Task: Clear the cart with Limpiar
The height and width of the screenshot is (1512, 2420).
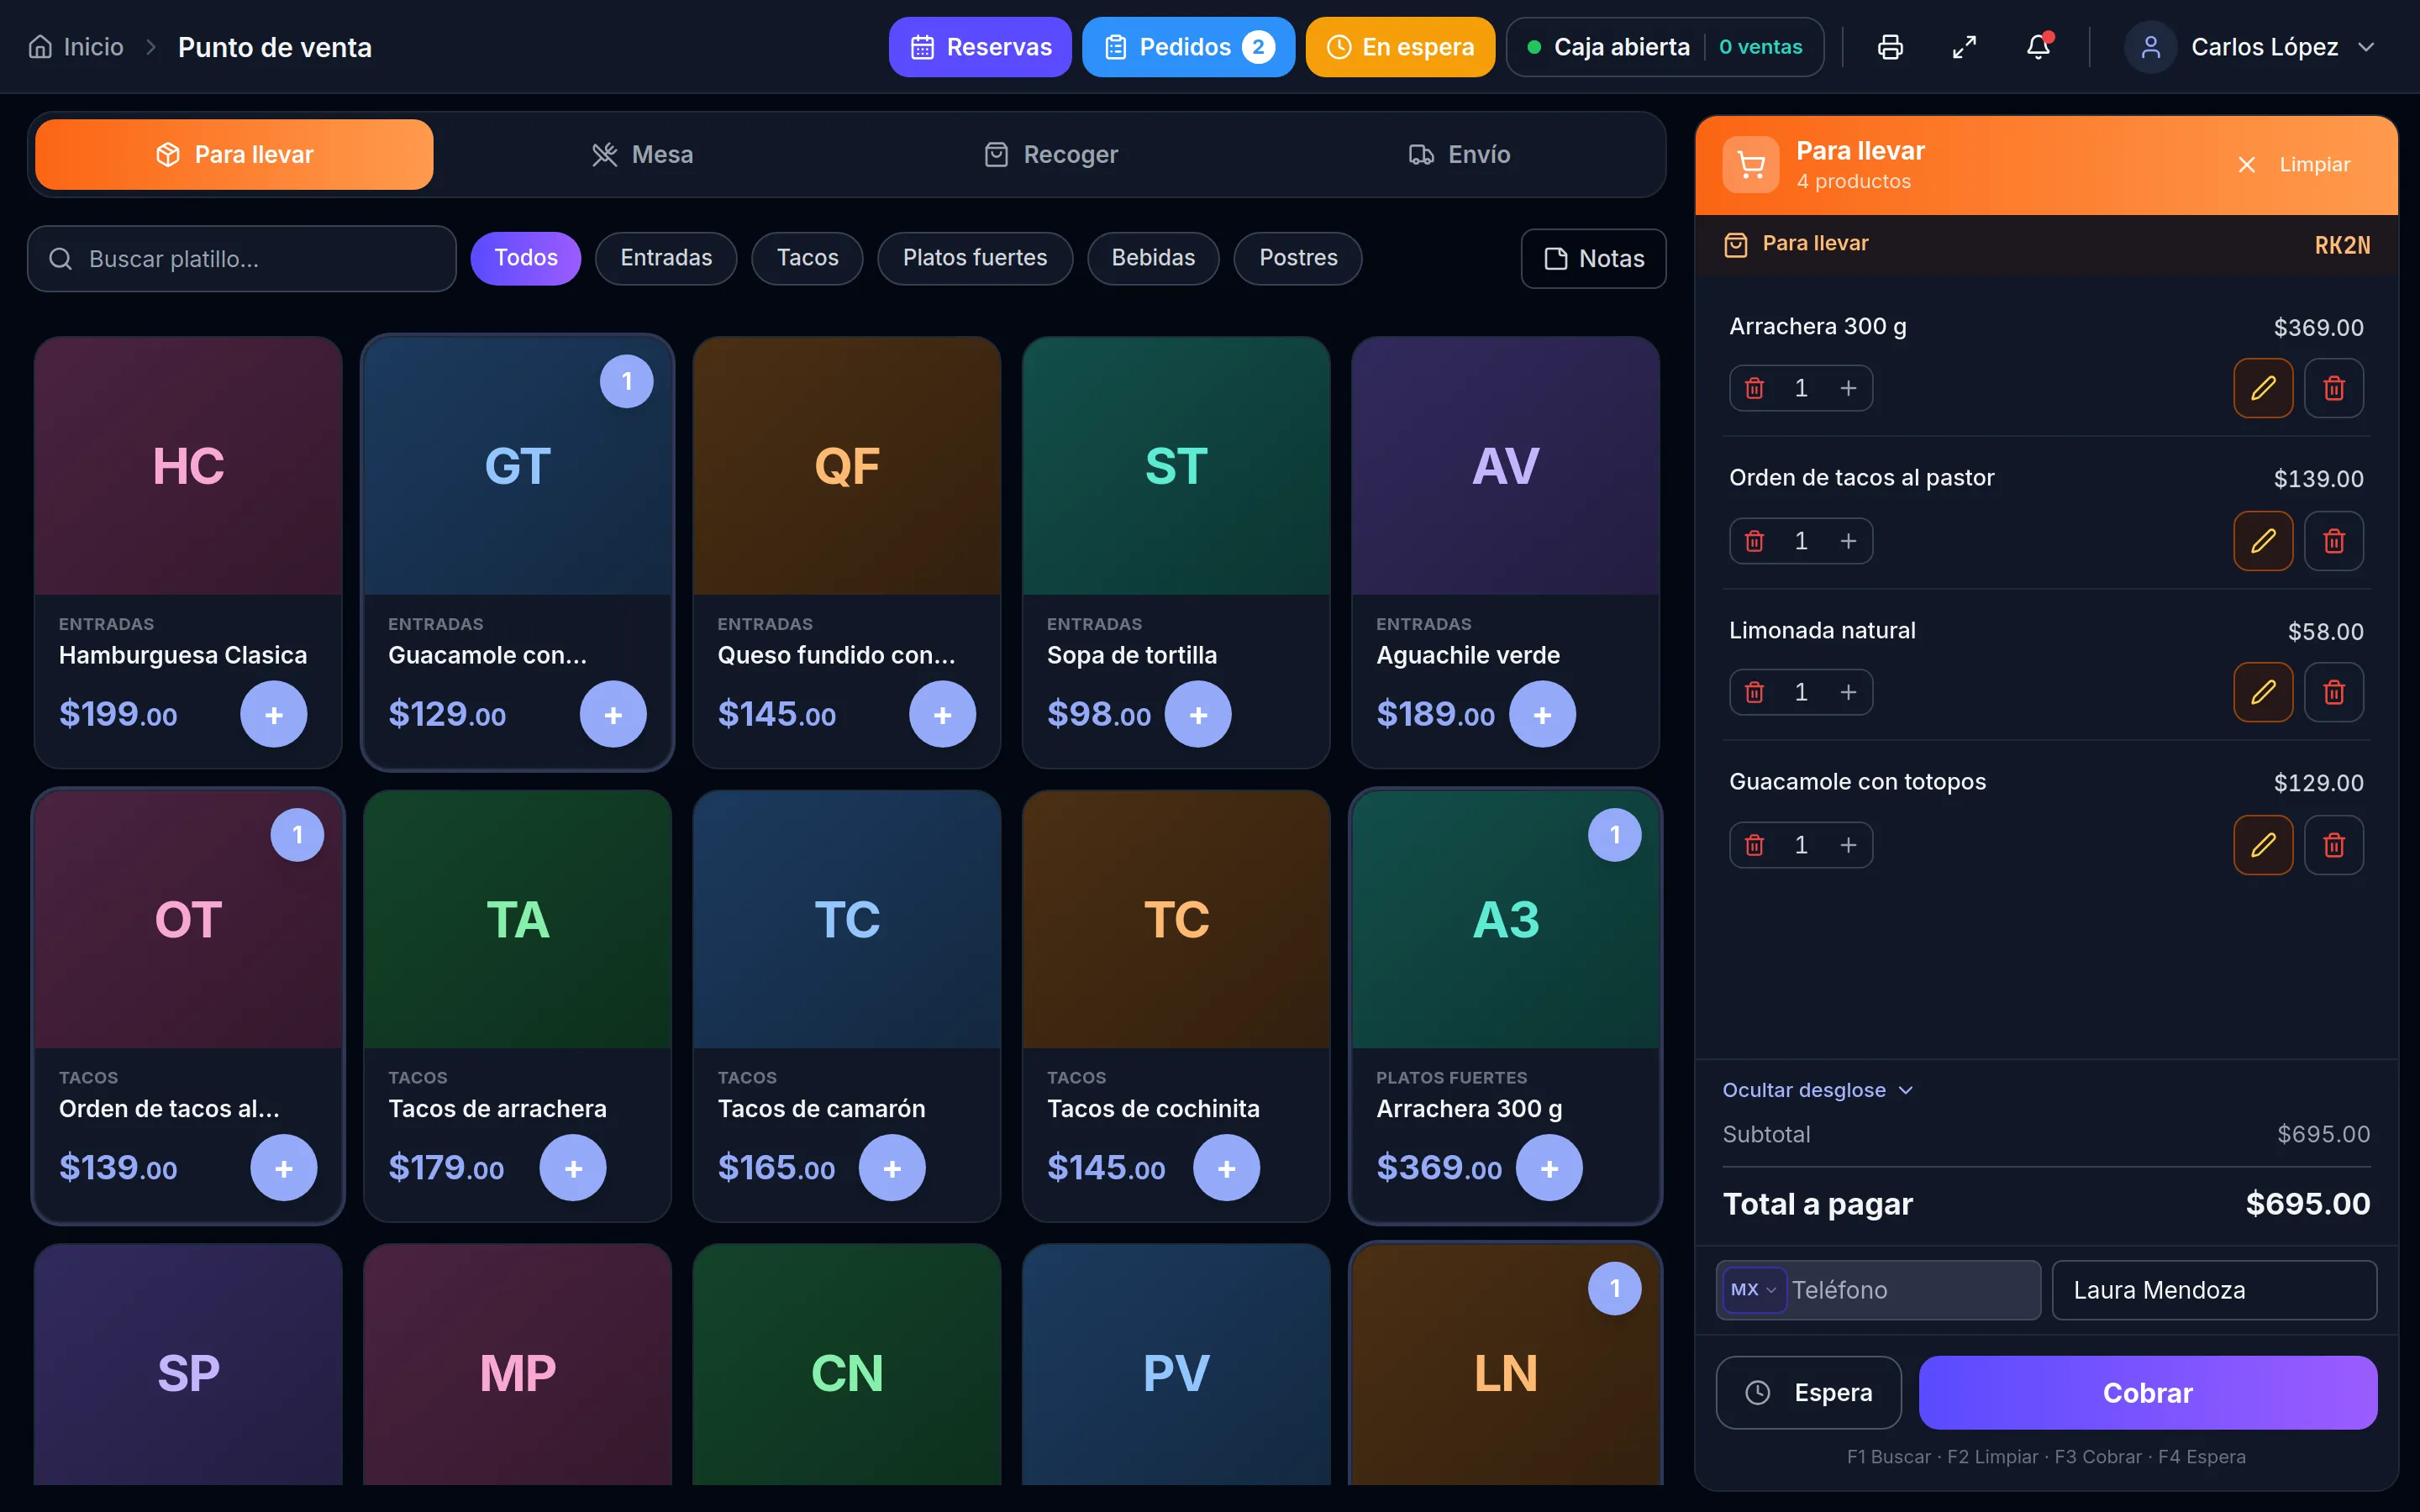Action: (x=2294, y=165)
